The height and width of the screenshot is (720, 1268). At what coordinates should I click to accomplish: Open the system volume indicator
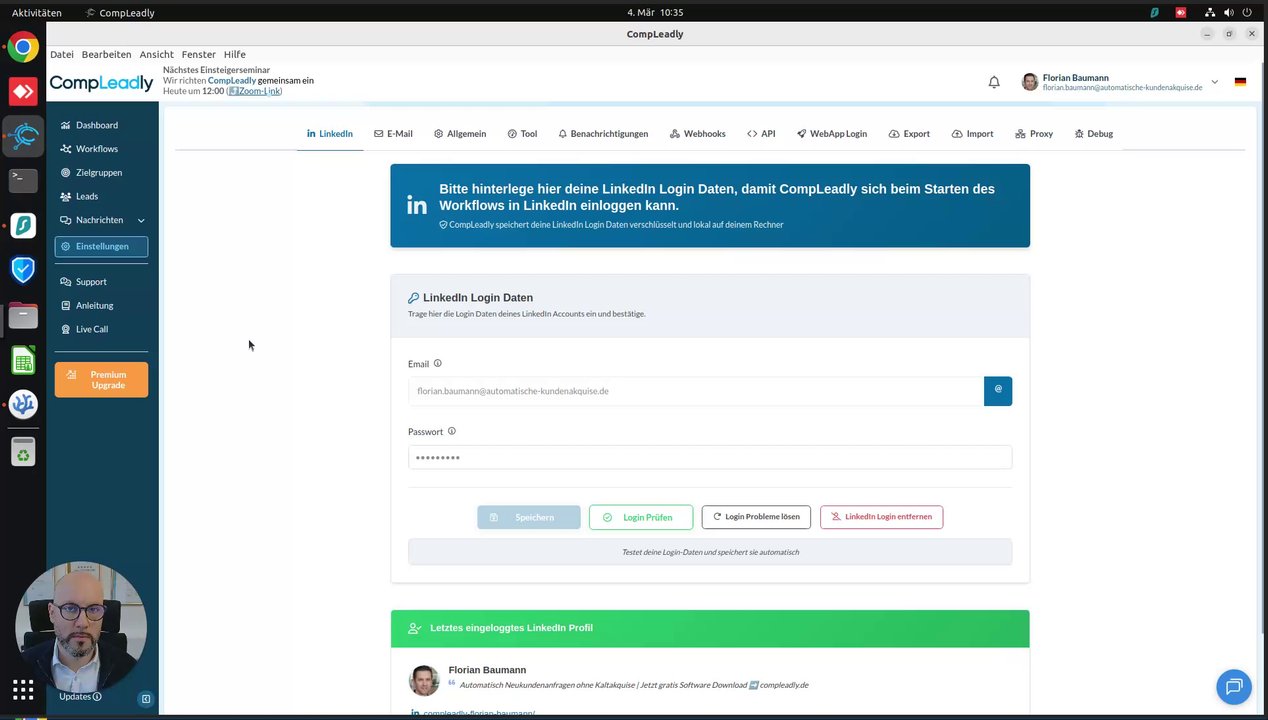1230,13
